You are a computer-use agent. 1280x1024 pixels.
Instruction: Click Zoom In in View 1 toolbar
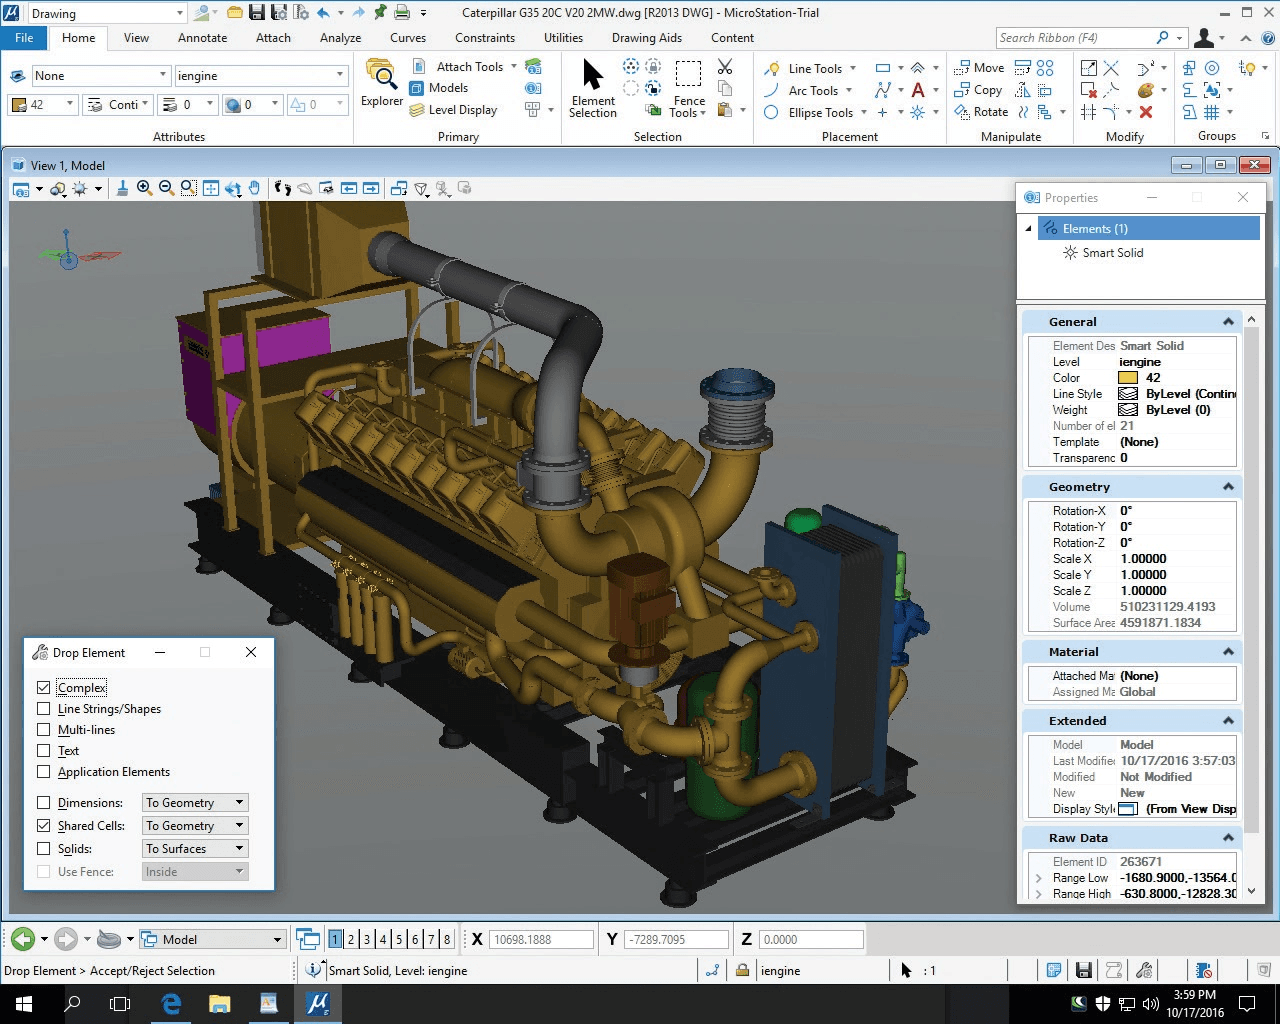[x=144, y=188]
